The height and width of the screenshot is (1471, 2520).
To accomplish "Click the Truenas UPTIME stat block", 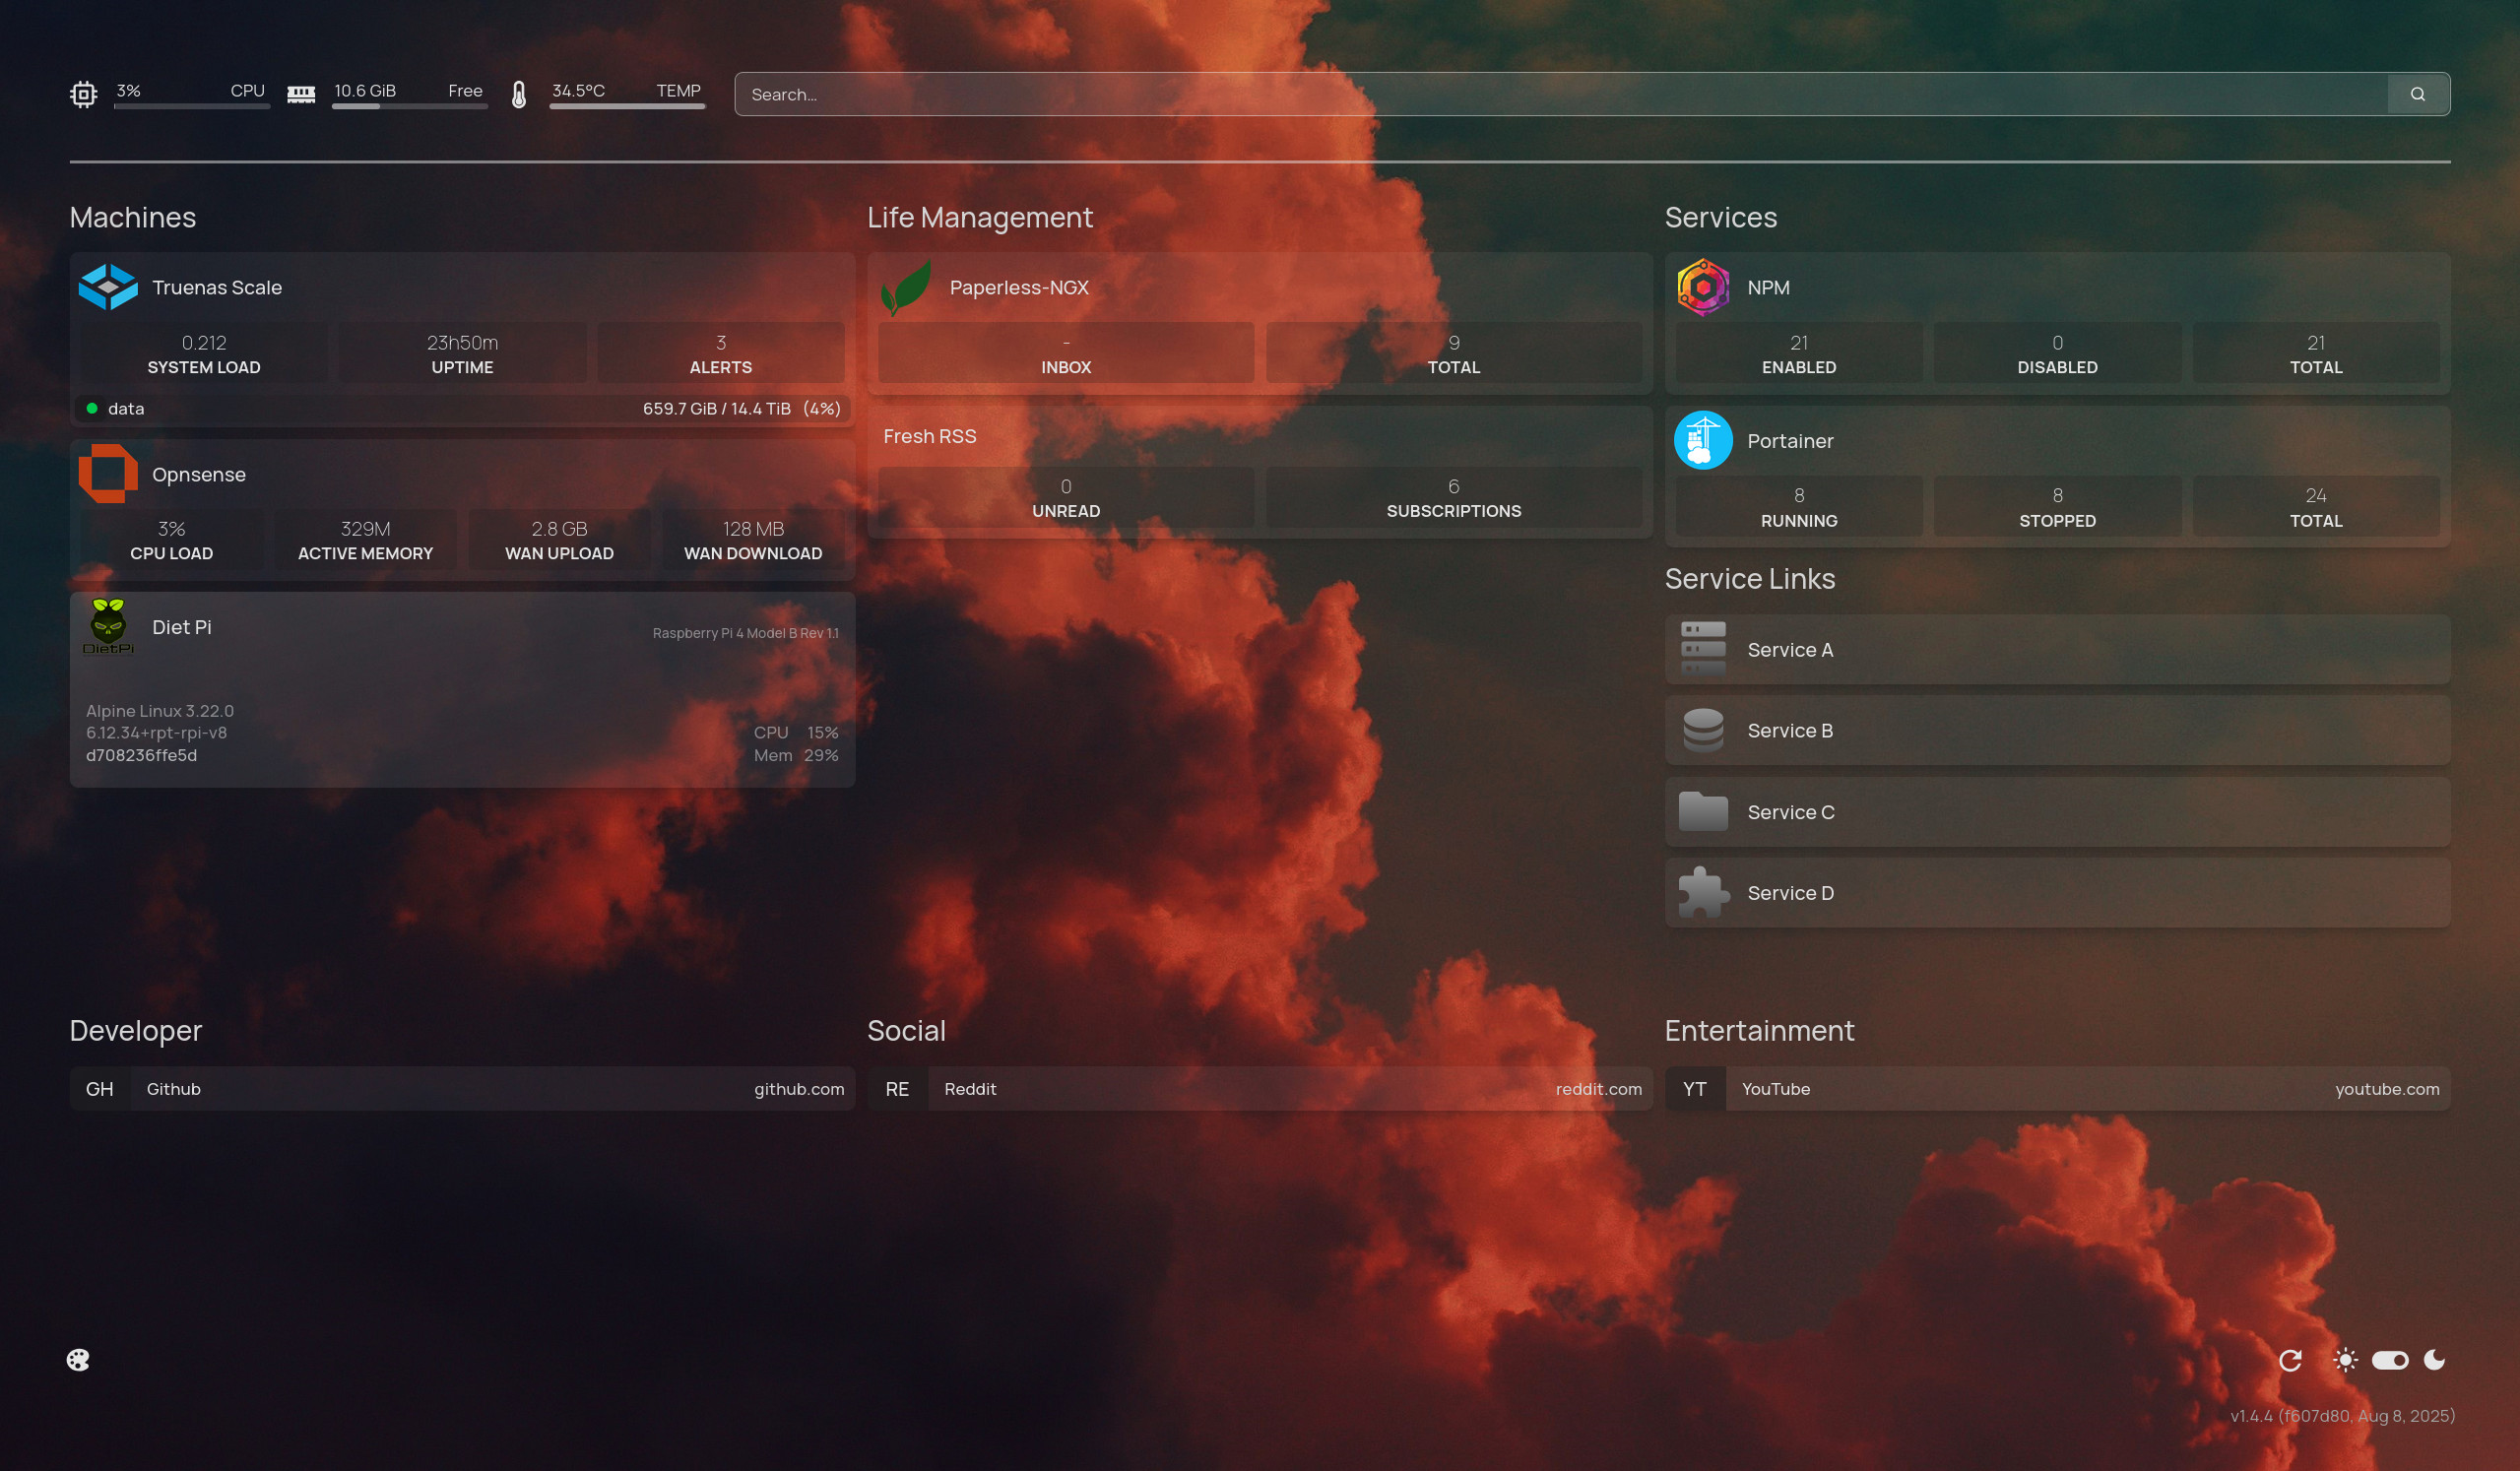I will pyautogui.click(x=462, y=353).
